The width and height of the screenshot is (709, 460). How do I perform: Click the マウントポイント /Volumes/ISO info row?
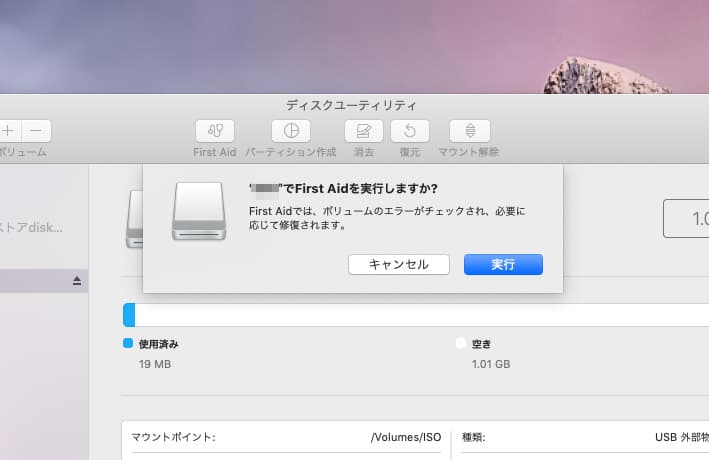point(287,437)
